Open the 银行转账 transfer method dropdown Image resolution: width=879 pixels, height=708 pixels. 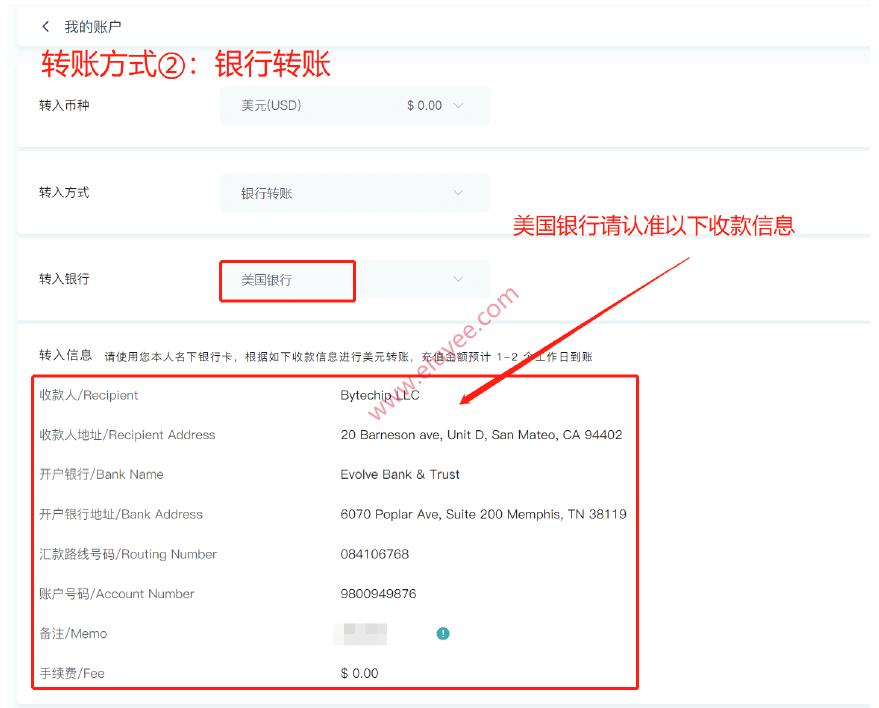[300, 192]
